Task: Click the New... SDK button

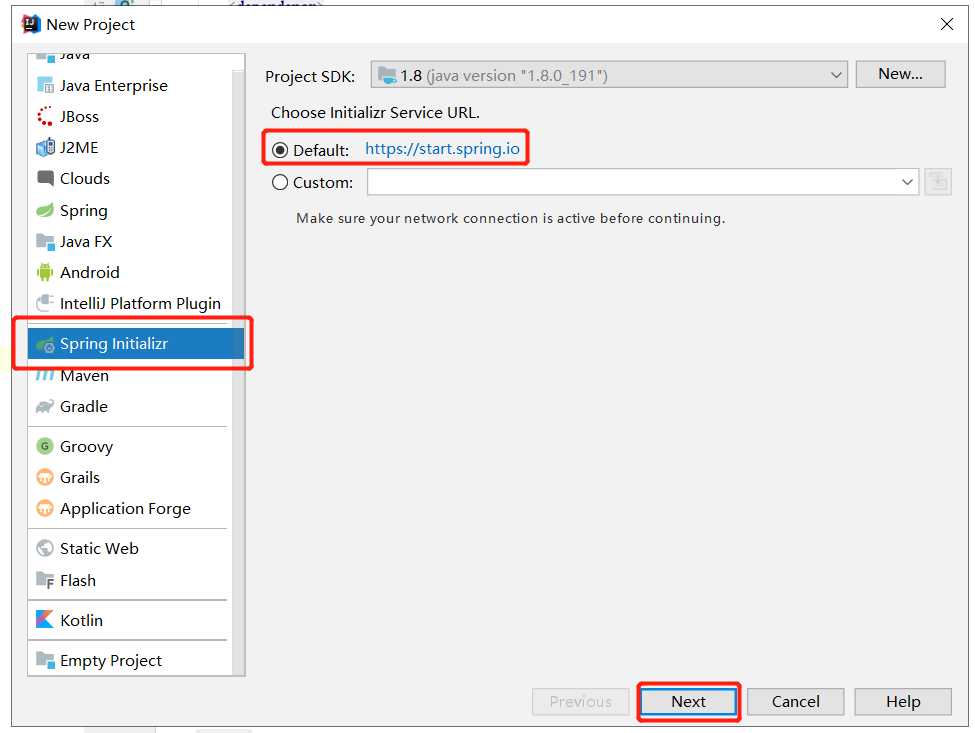Action: click(x=900, y=74)
